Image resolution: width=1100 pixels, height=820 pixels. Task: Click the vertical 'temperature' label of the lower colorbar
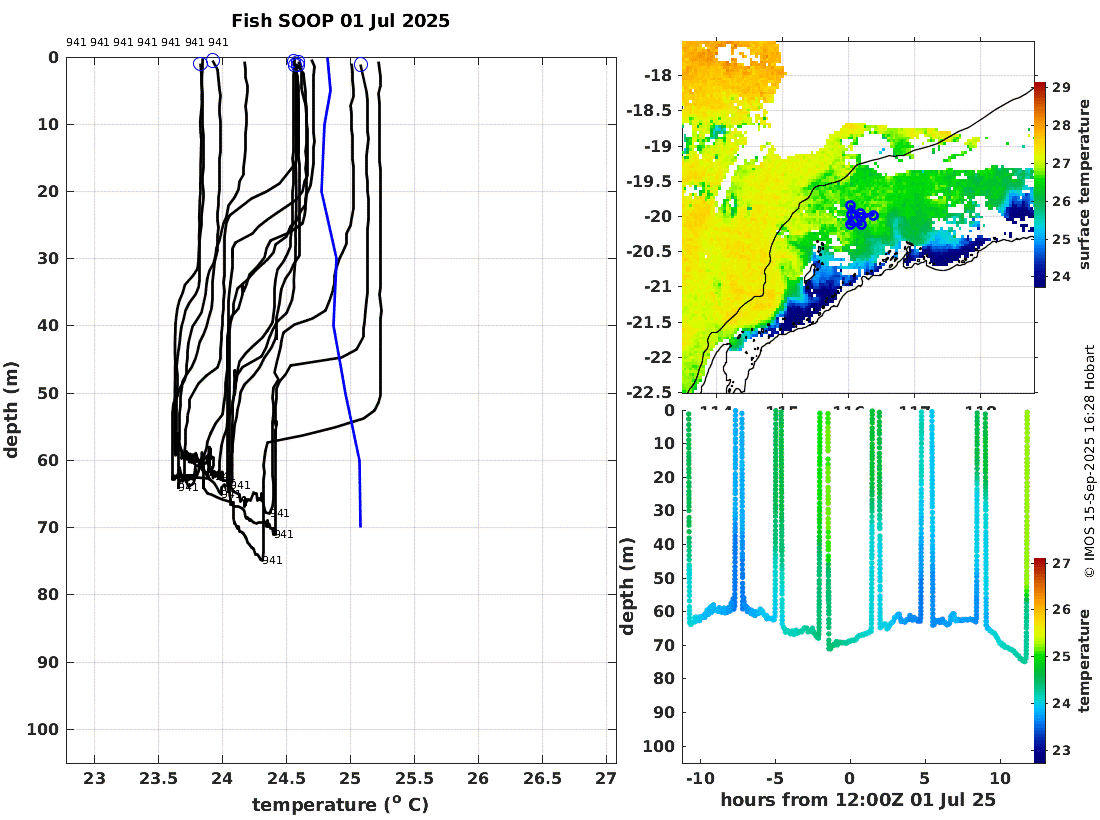(1085, 660)
